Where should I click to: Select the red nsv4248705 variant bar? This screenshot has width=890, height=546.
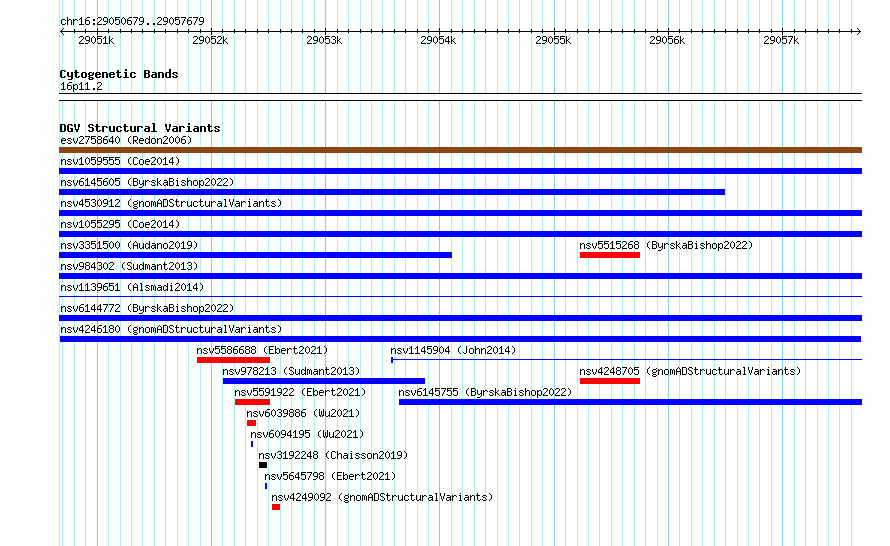(610, 381)
